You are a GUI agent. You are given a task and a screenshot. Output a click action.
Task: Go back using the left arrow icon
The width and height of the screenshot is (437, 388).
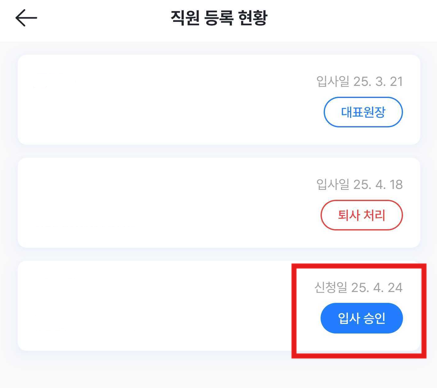(26, 18)
